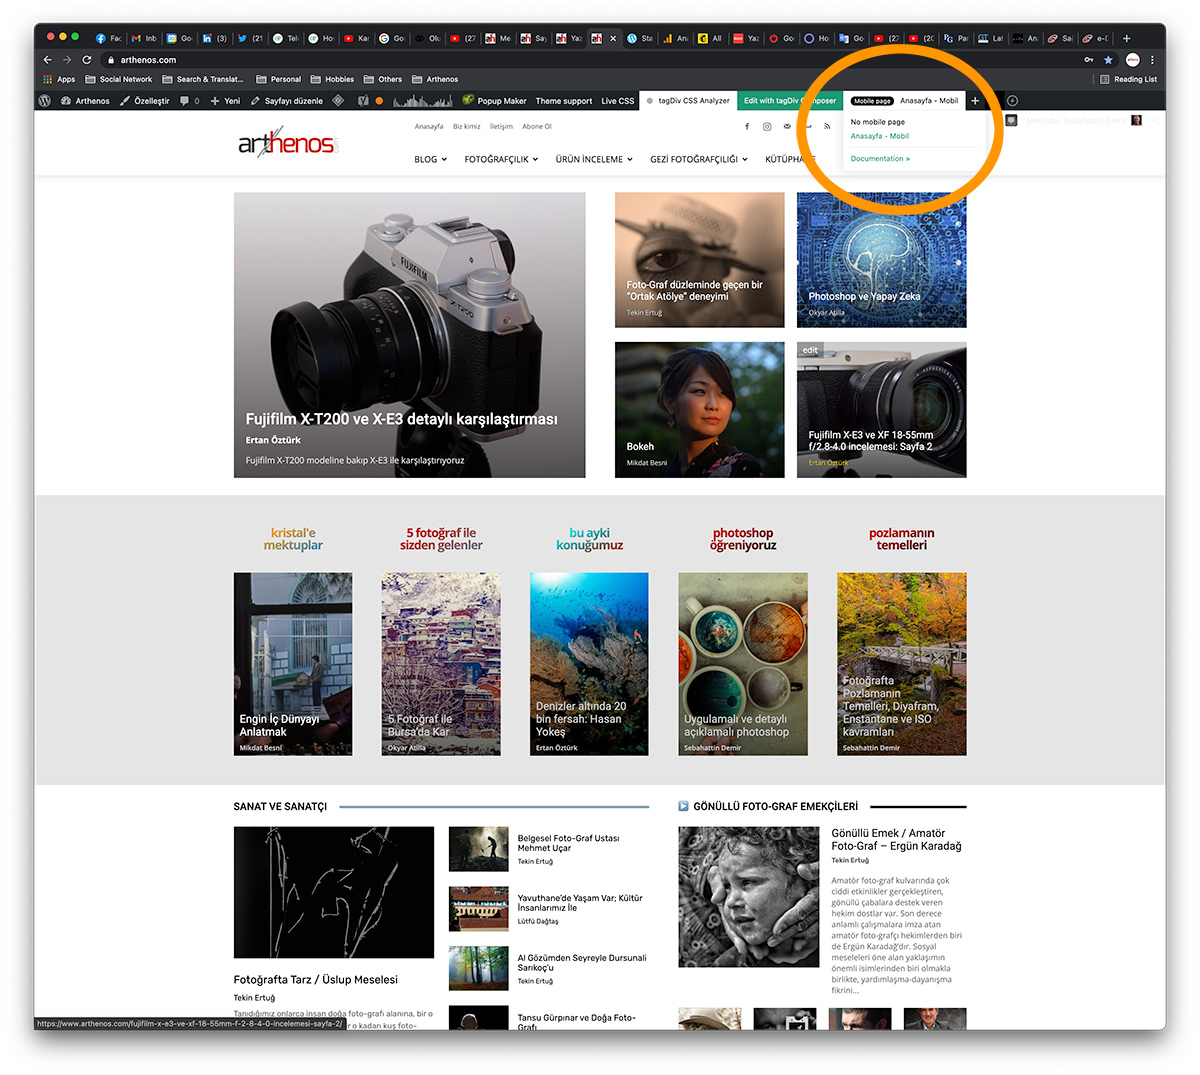Screen dimensions: 1200x1075
Task: Click the search magnifier in admin bar
Action: pos(1157,120)
